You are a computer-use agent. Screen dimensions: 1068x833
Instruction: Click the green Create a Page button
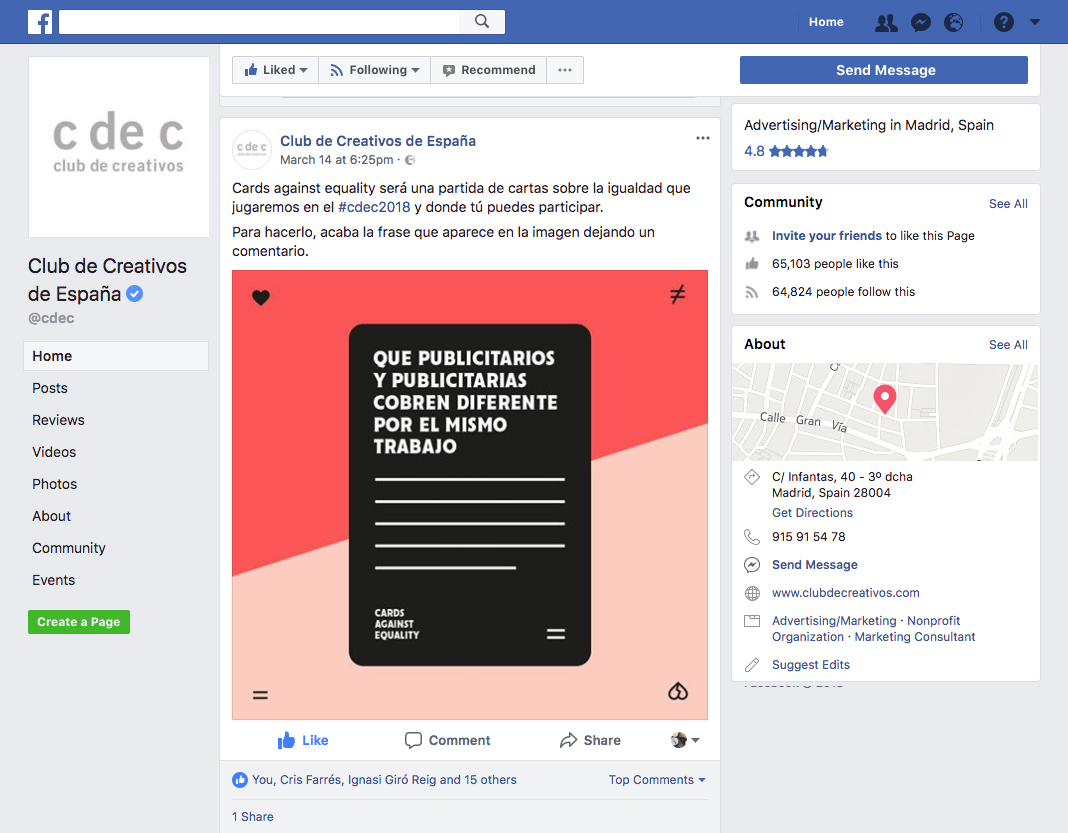pyautogui.click(x=79, y=622)
